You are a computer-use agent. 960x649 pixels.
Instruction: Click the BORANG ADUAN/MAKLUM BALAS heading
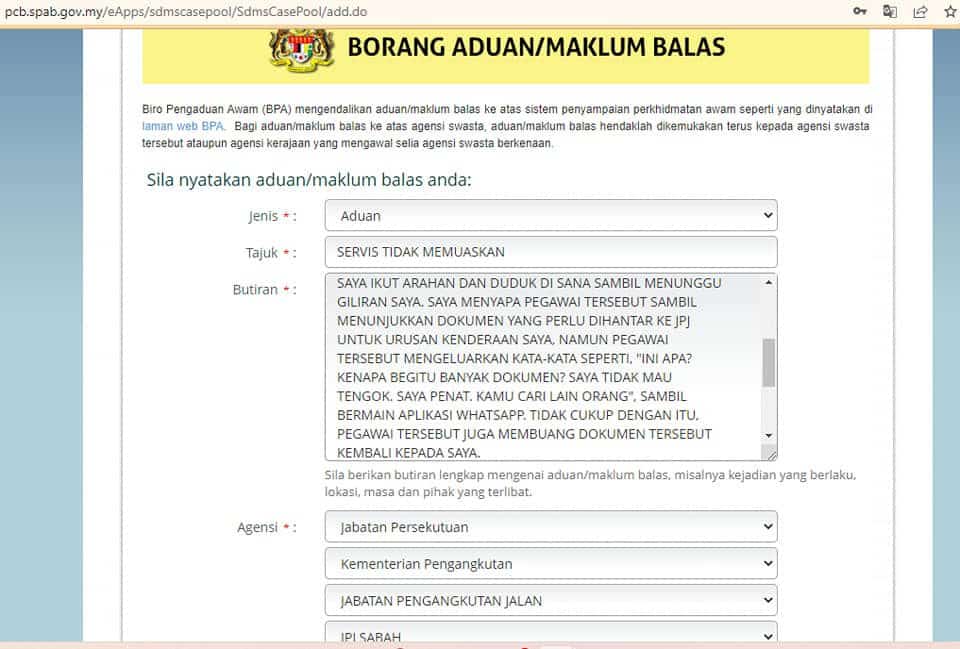(536, 47)
